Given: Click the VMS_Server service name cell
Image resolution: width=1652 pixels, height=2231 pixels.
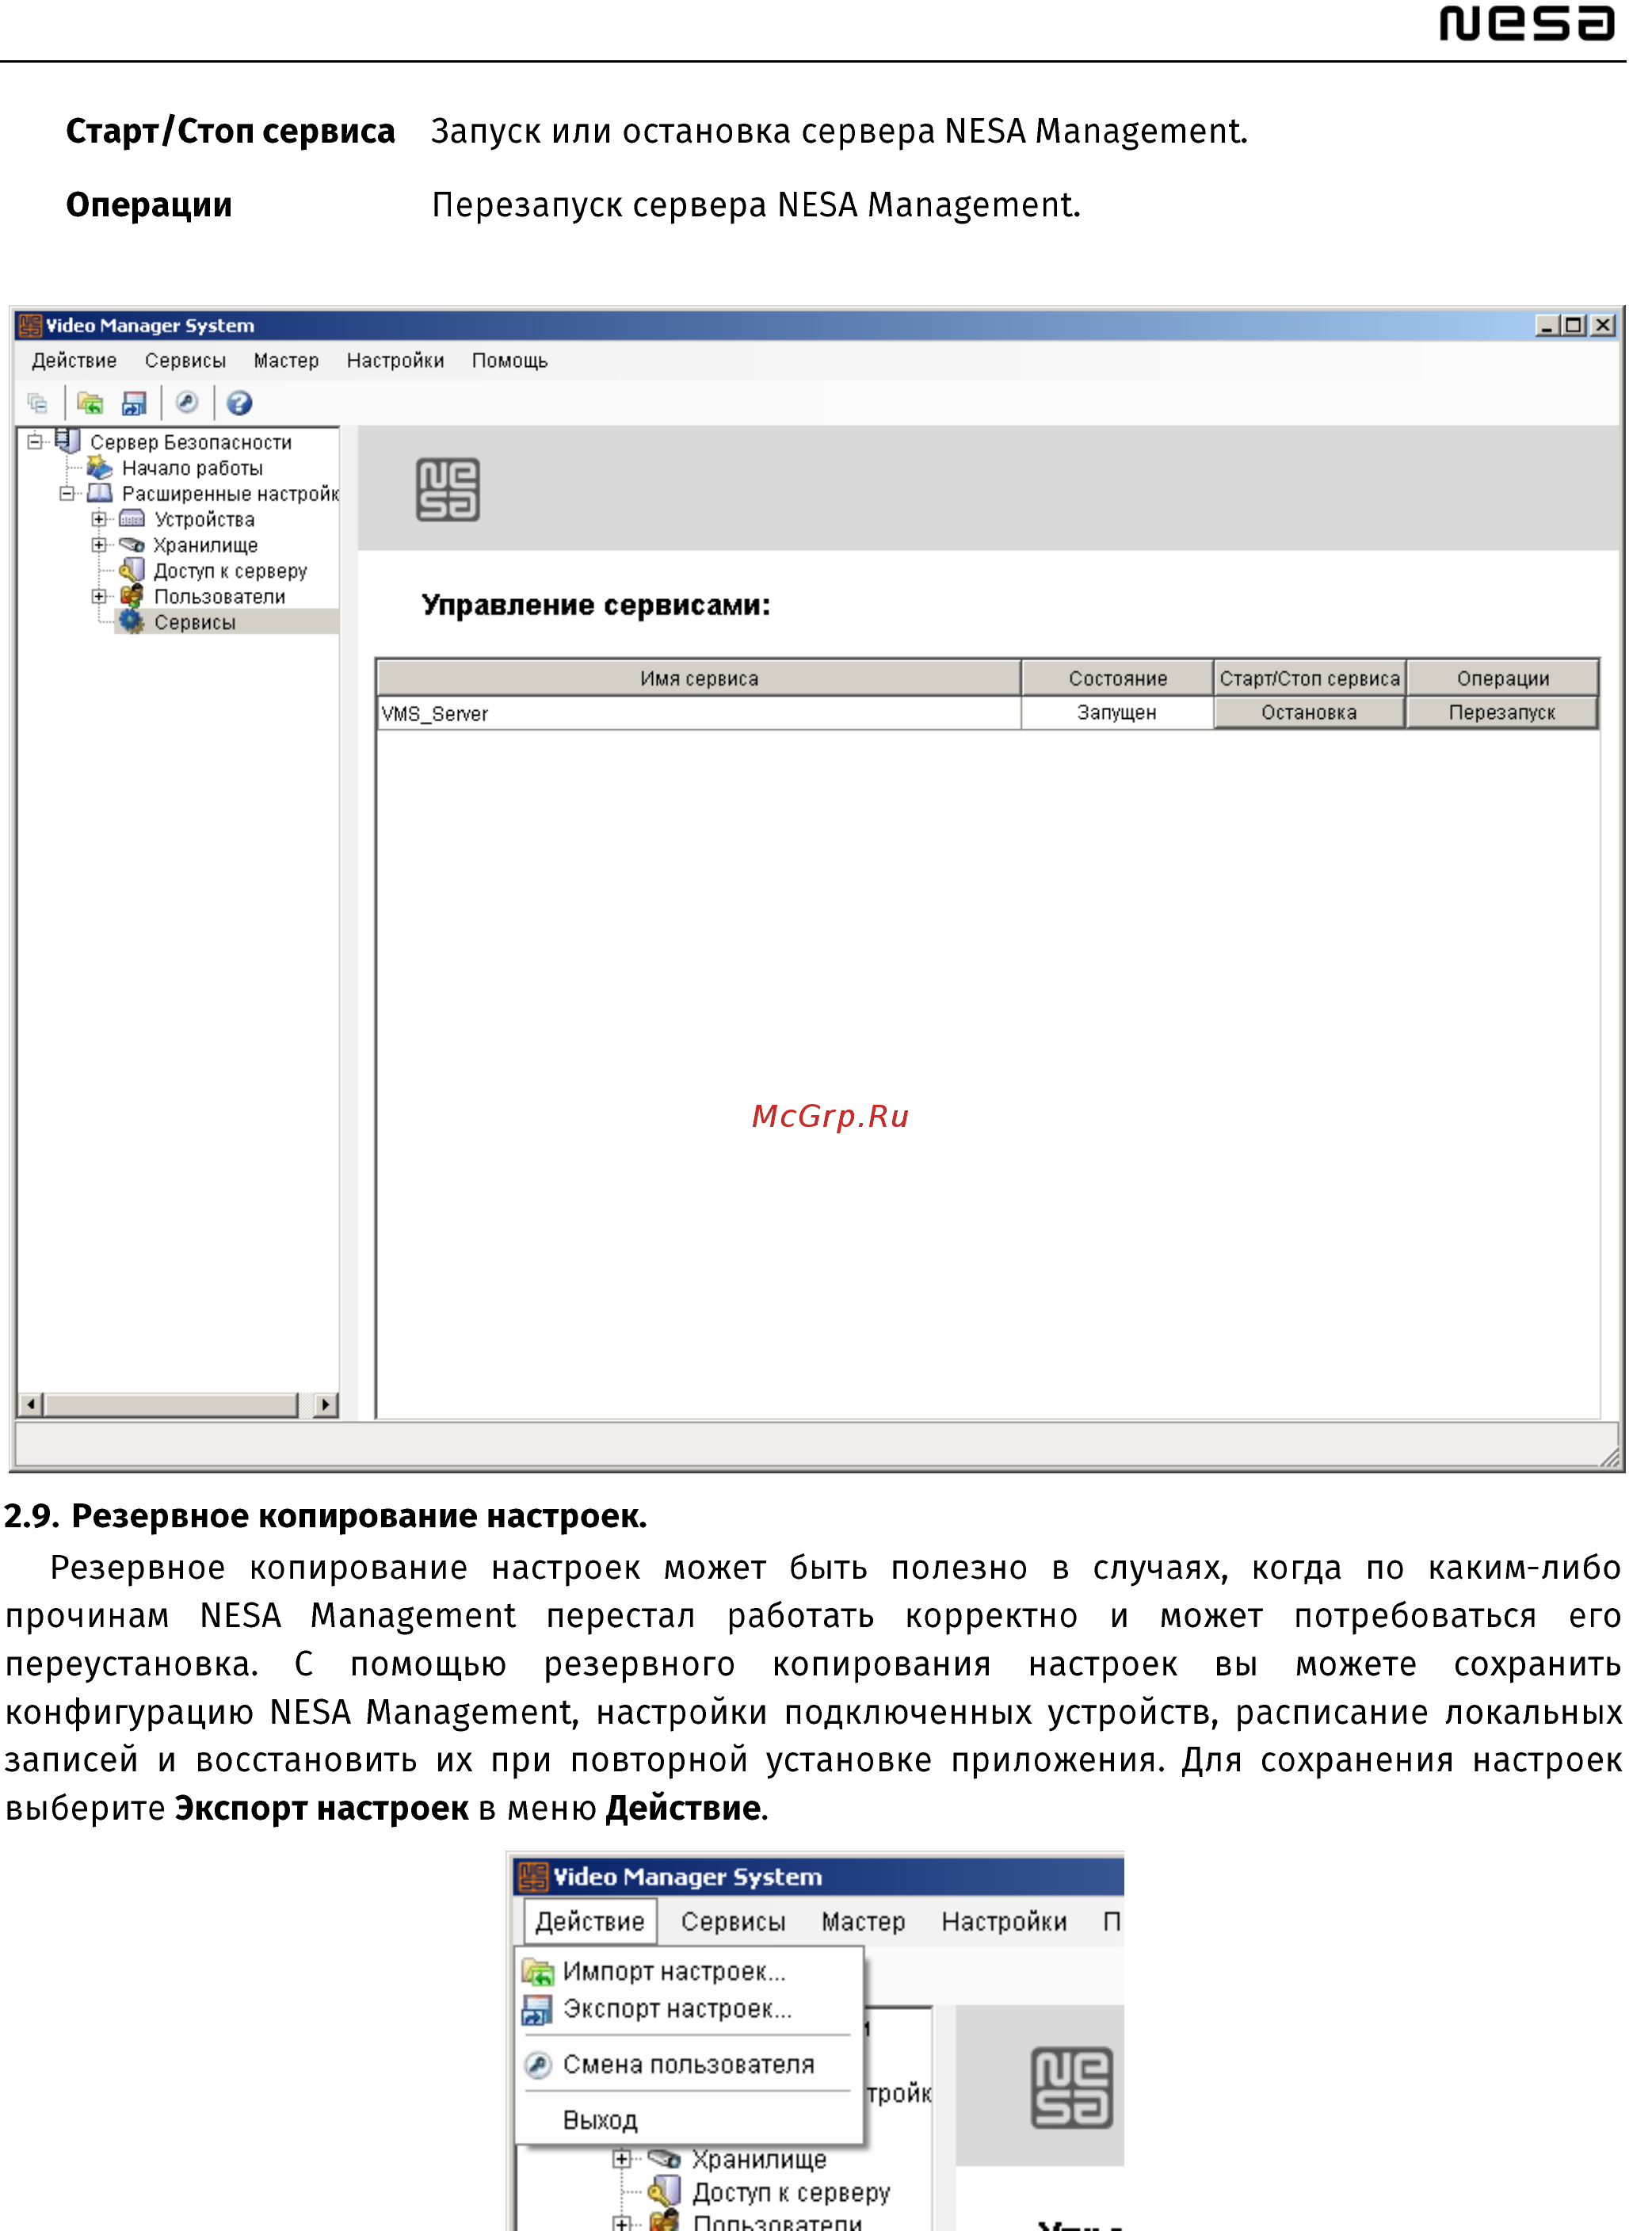Looking at the screenshot, I should [x=699, y=713].
